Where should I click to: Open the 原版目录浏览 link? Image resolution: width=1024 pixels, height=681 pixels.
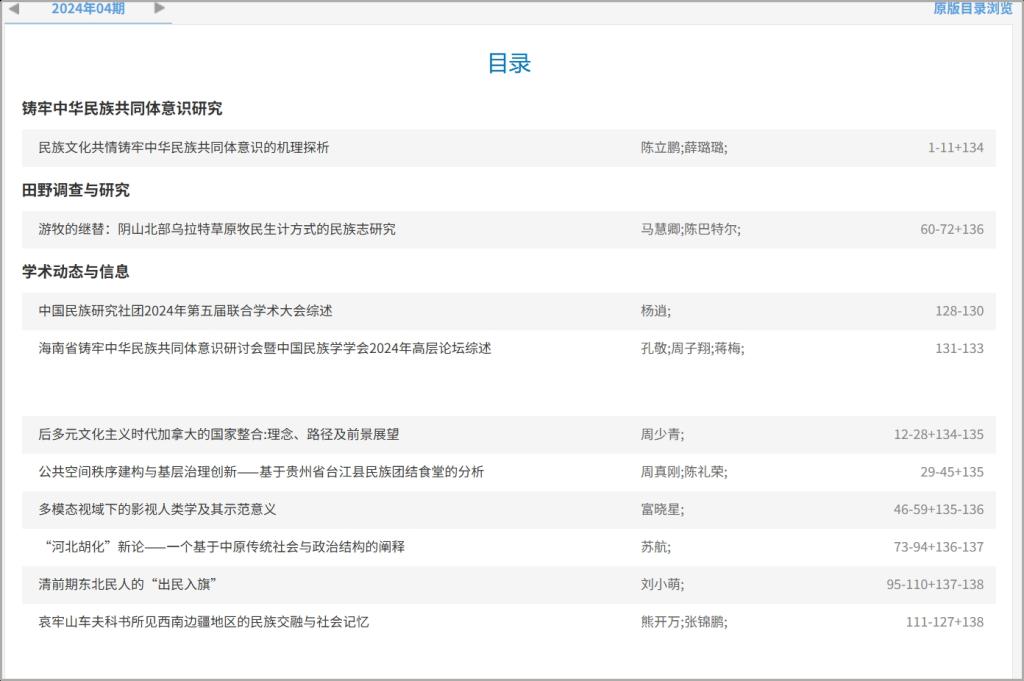(x=972, y=9)
